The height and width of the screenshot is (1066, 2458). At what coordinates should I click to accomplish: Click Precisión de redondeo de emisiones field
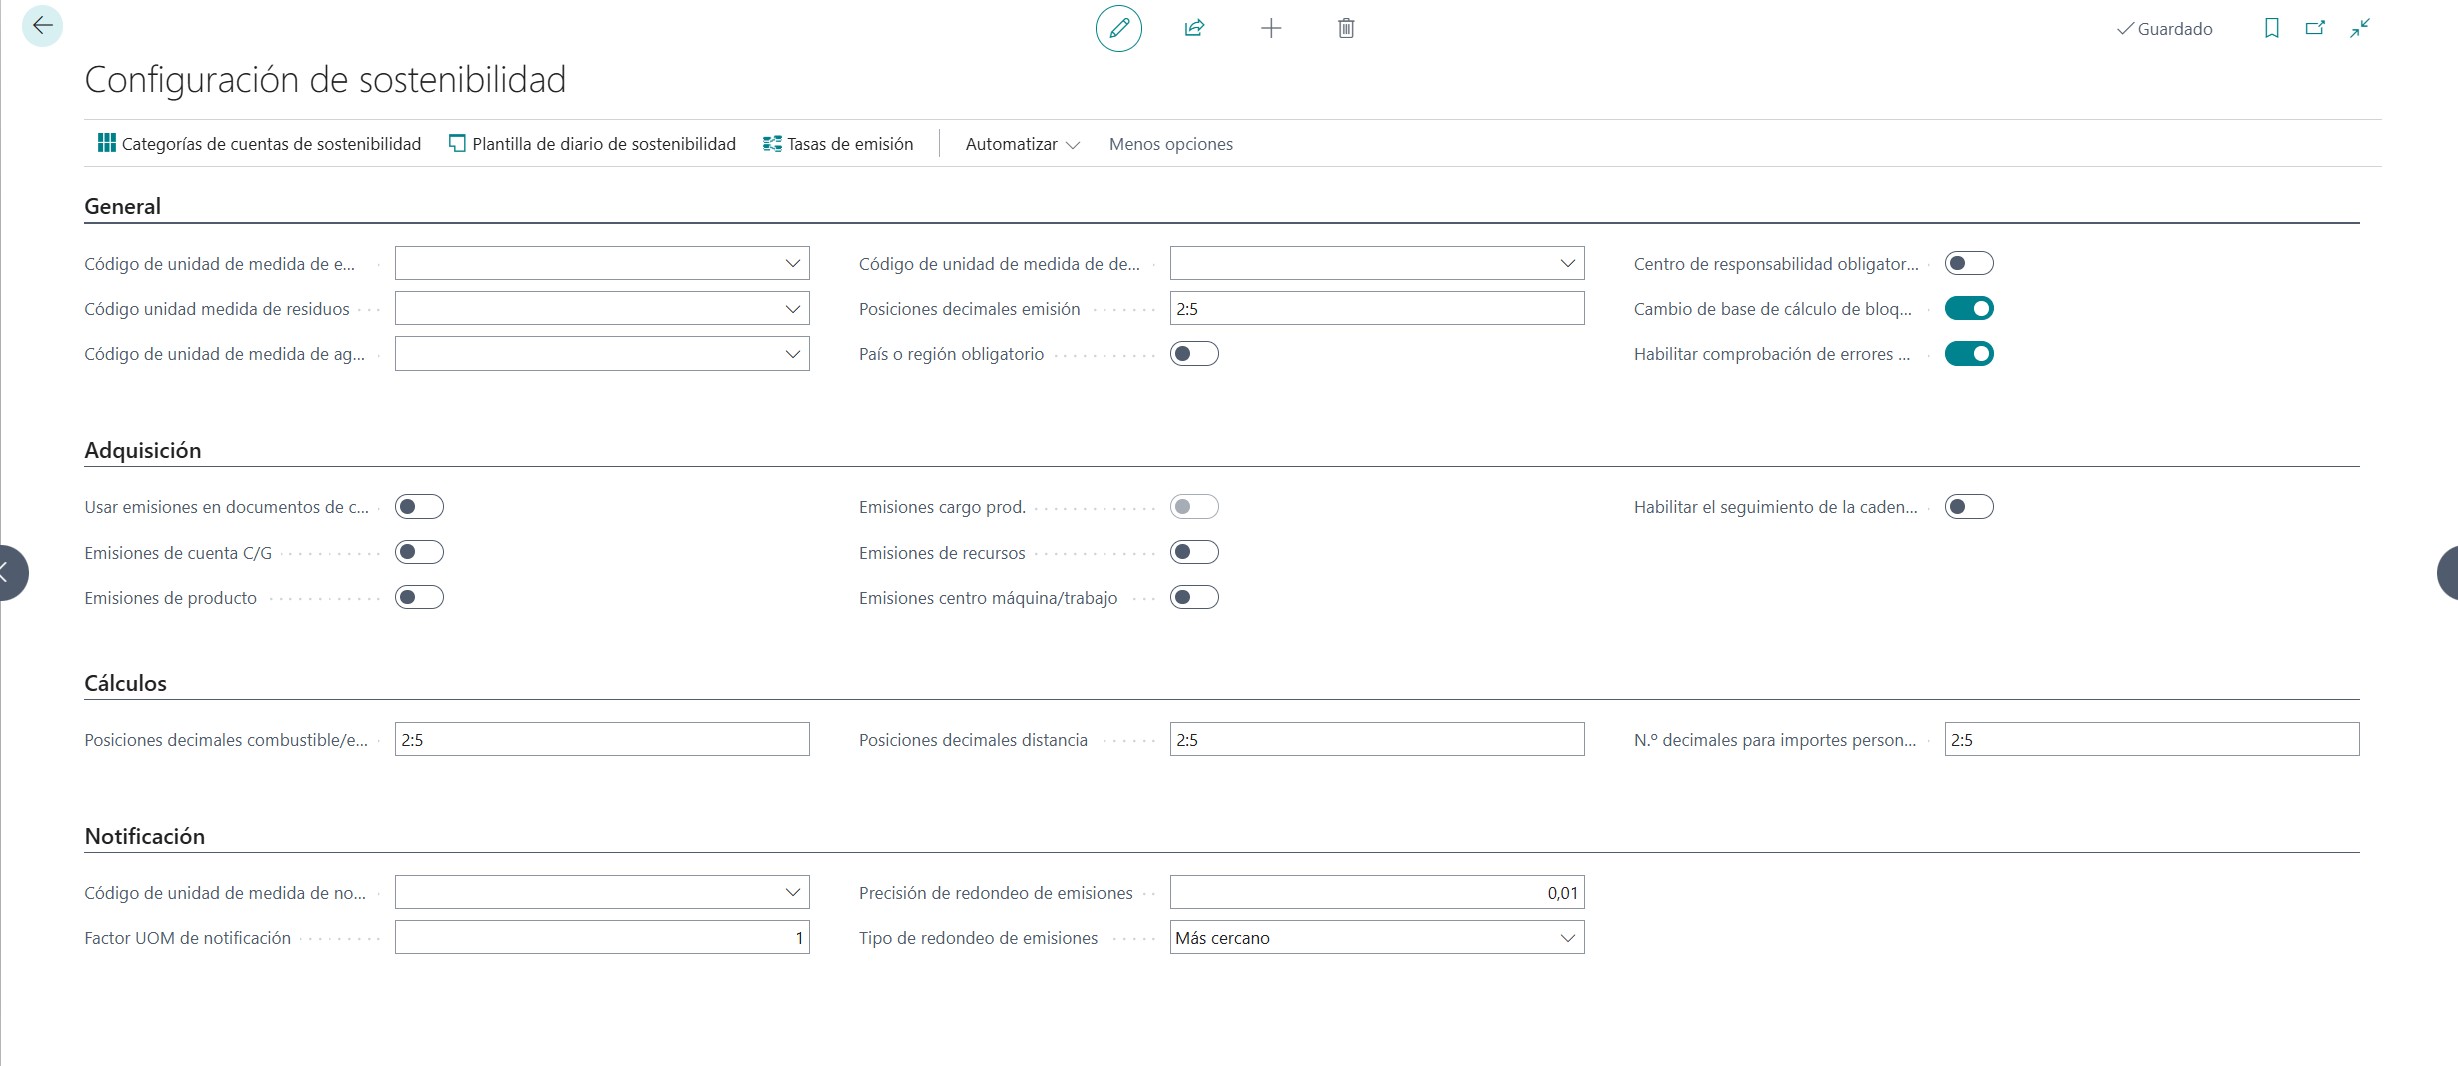(x=1377, y=892)
